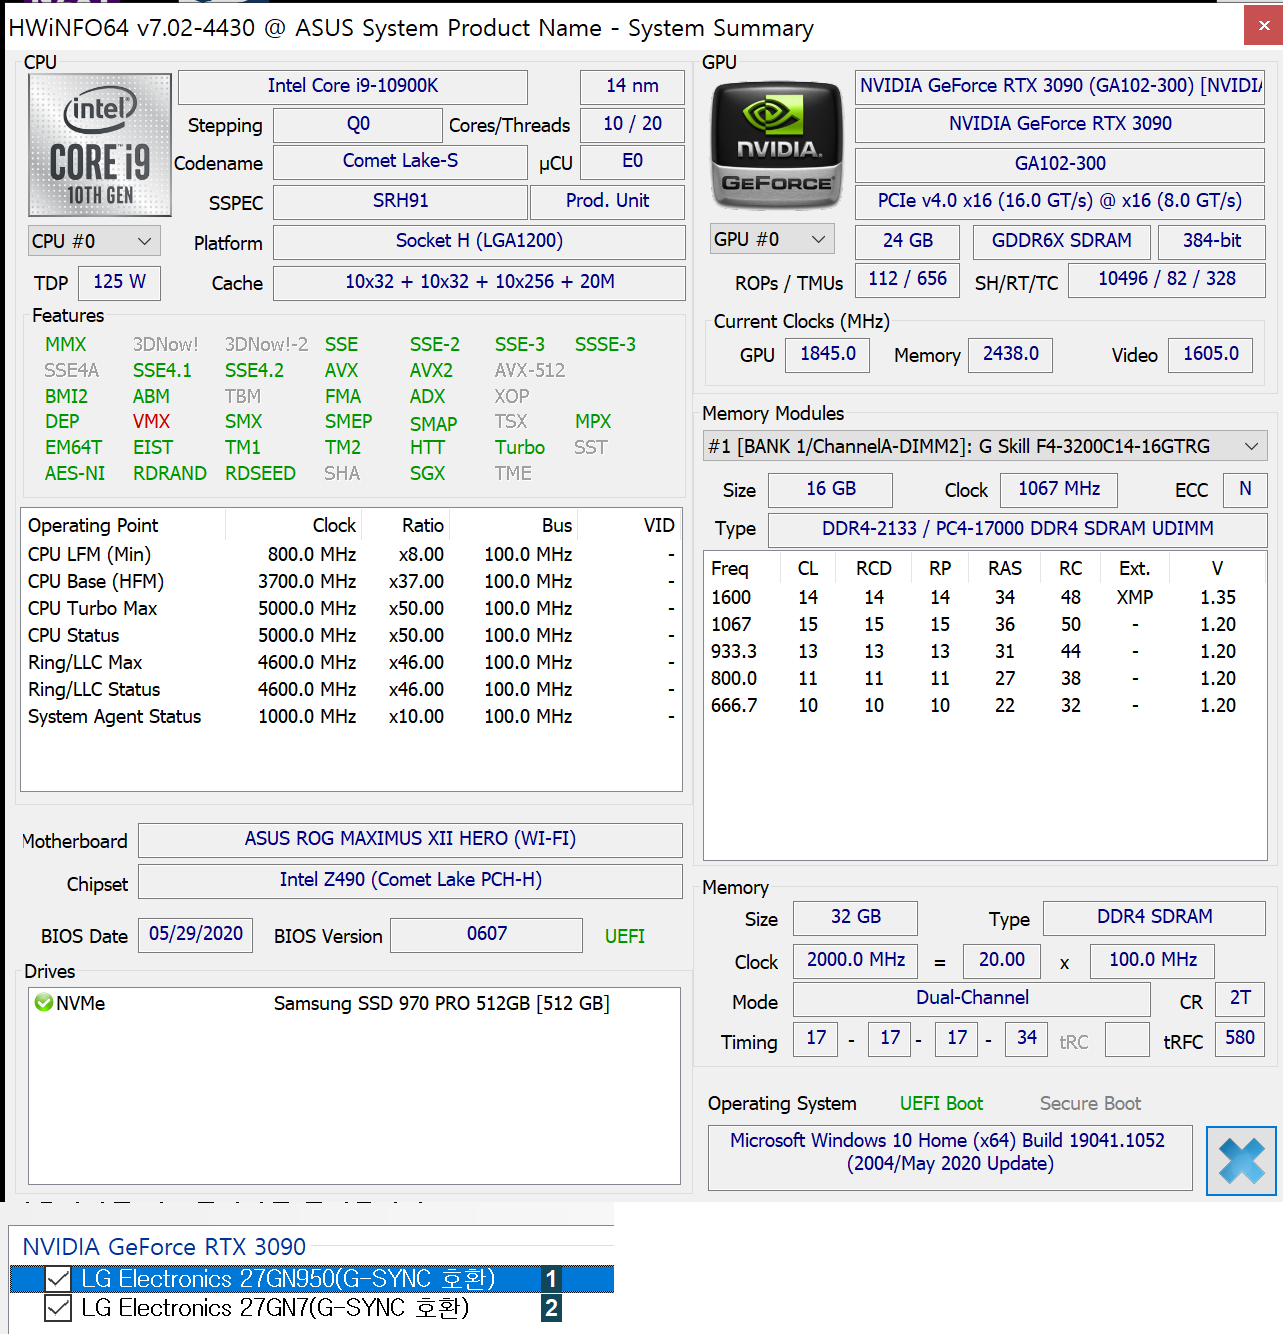The image size is (1283, 1334).
Task: Click the monitor number 2 badge
Action: pos(551,1308)
